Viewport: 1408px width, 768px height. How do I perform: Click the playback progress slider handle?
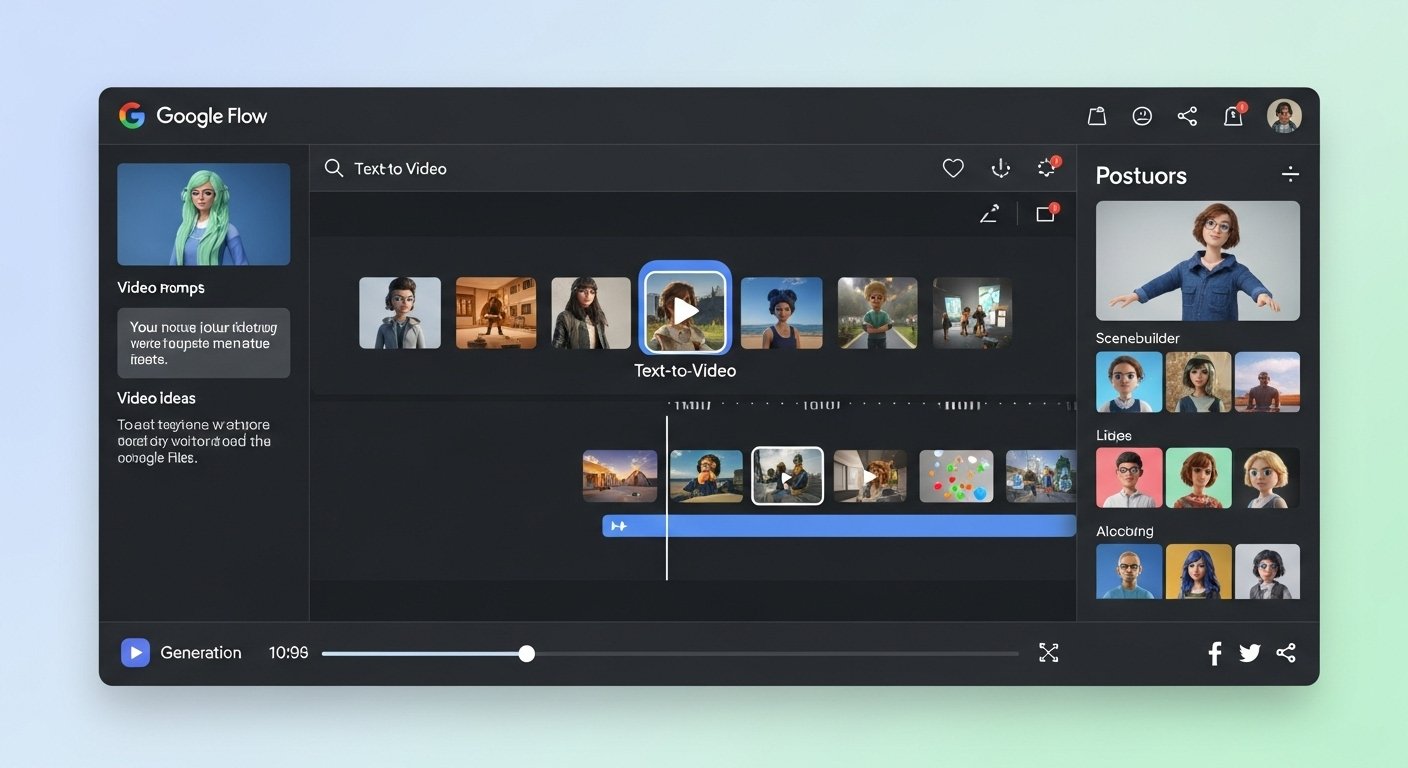point(527,654)
